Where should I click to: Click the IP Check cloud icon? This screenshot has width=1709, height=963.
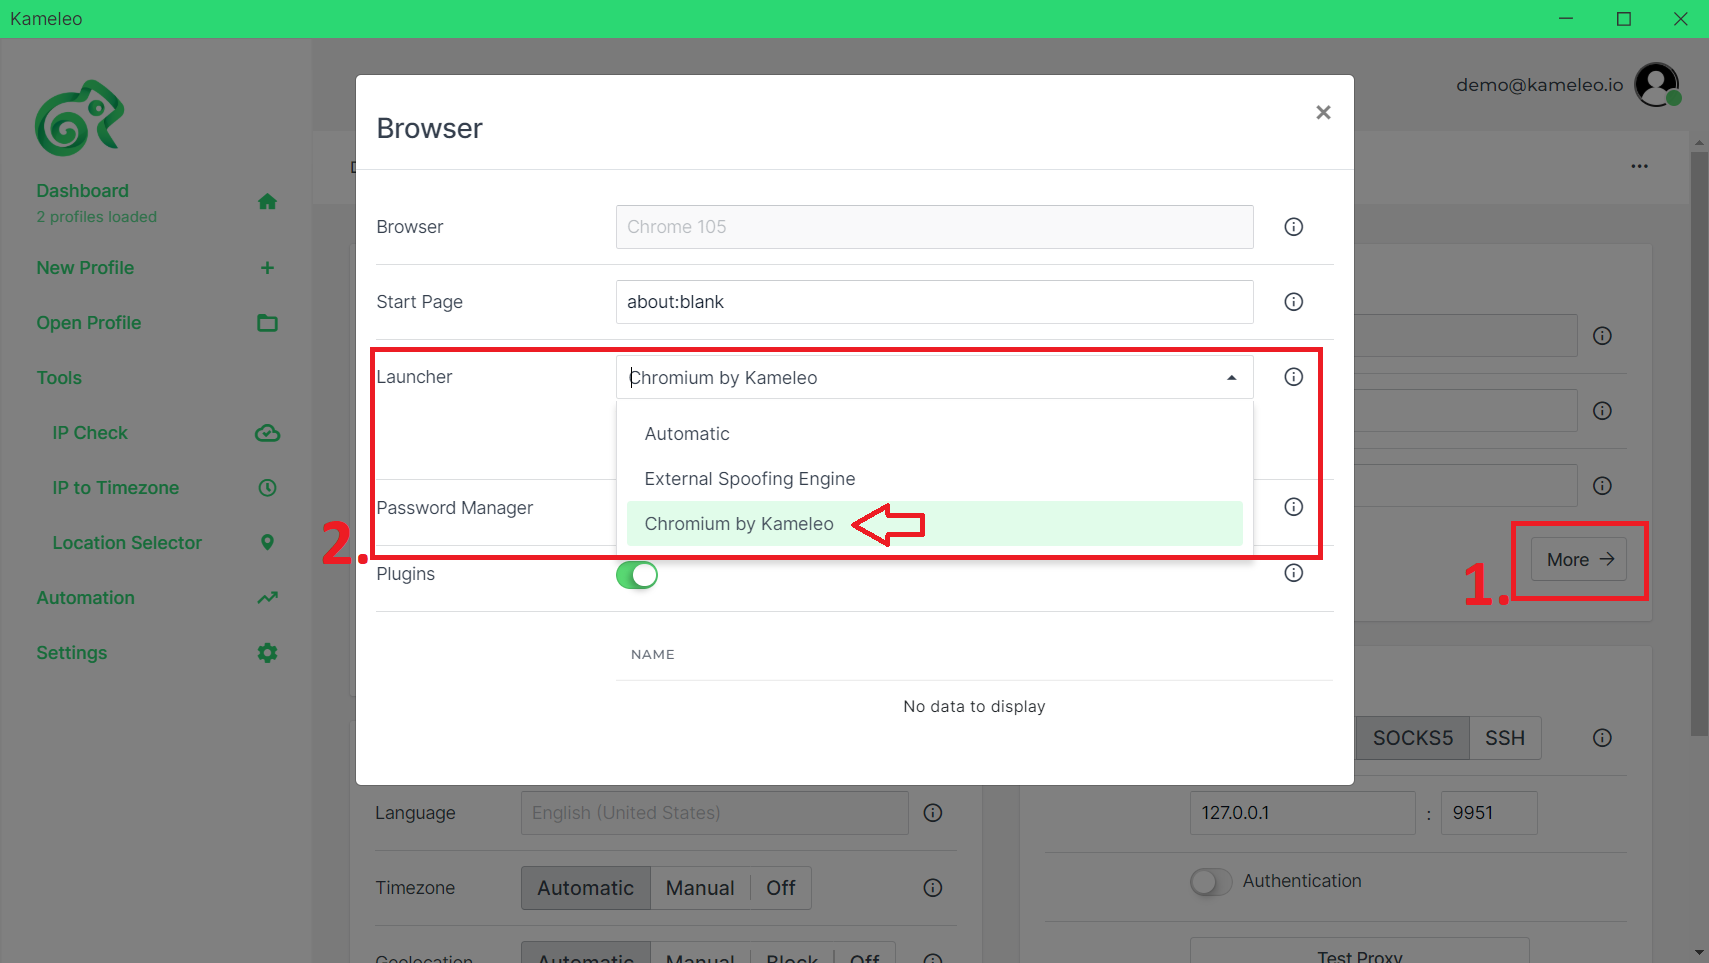[x=267, y=433]
